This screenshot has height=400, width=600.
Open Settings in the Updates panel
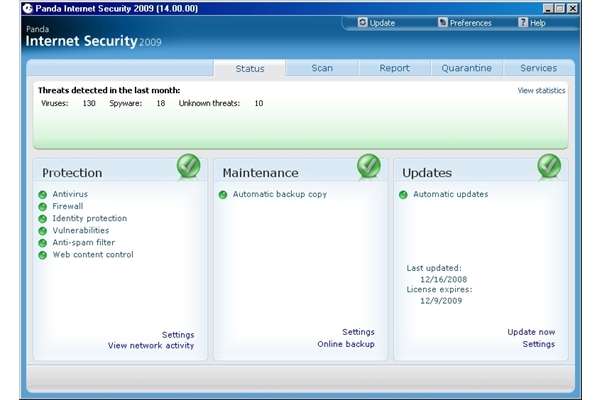pos(538,344)
